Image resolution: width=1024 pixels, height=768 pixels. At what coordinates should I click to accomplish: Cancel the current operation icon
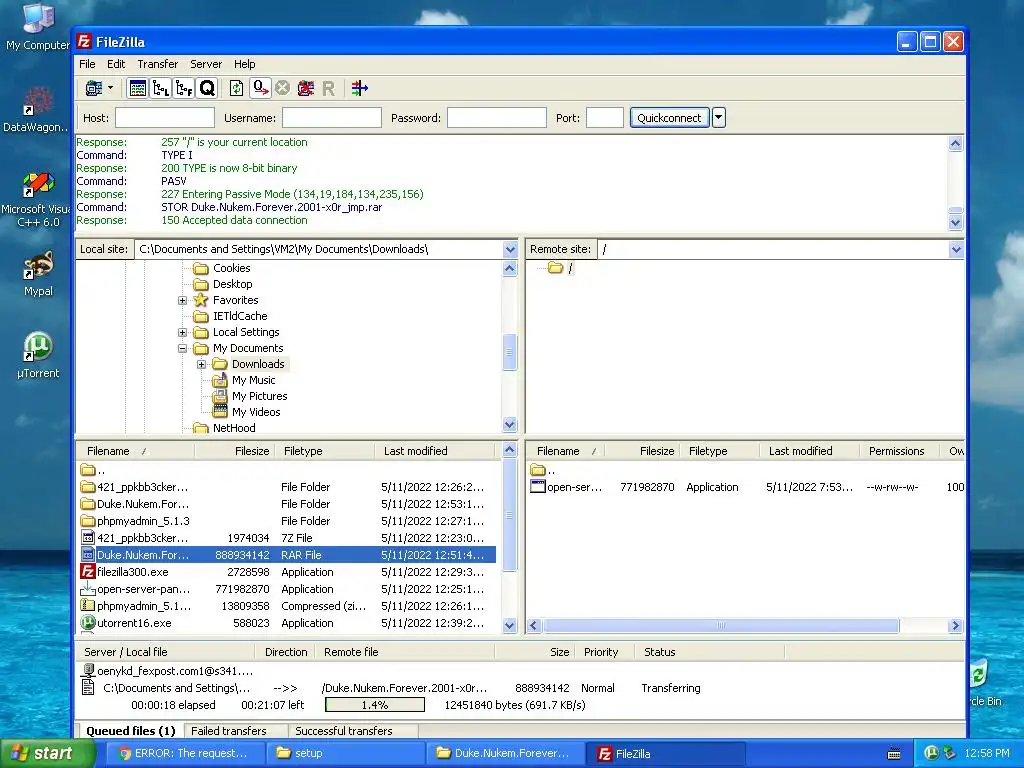click(x=282, y=88)
